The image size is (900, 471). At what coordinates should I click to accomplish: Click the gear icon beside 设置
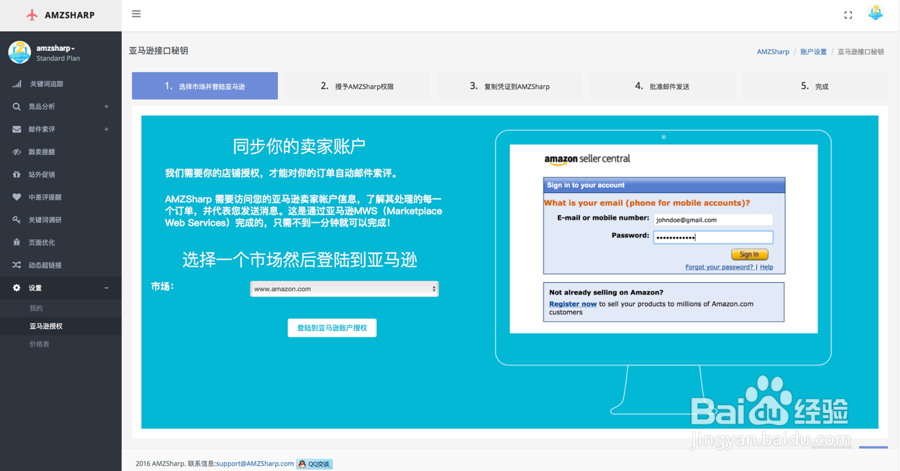click(x=17, y=288)
